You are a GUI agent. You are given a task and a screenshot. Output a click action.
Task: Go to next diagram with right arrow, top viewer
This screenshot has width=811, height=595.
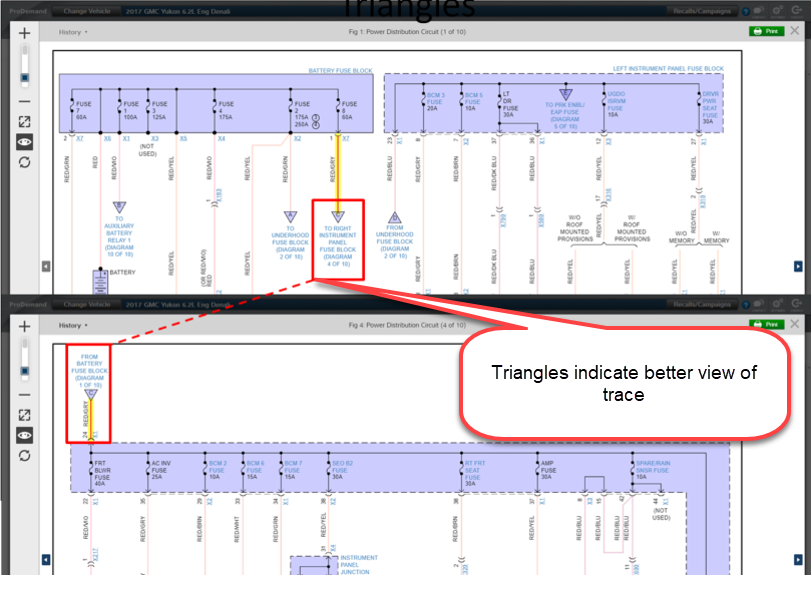(798, 266)
